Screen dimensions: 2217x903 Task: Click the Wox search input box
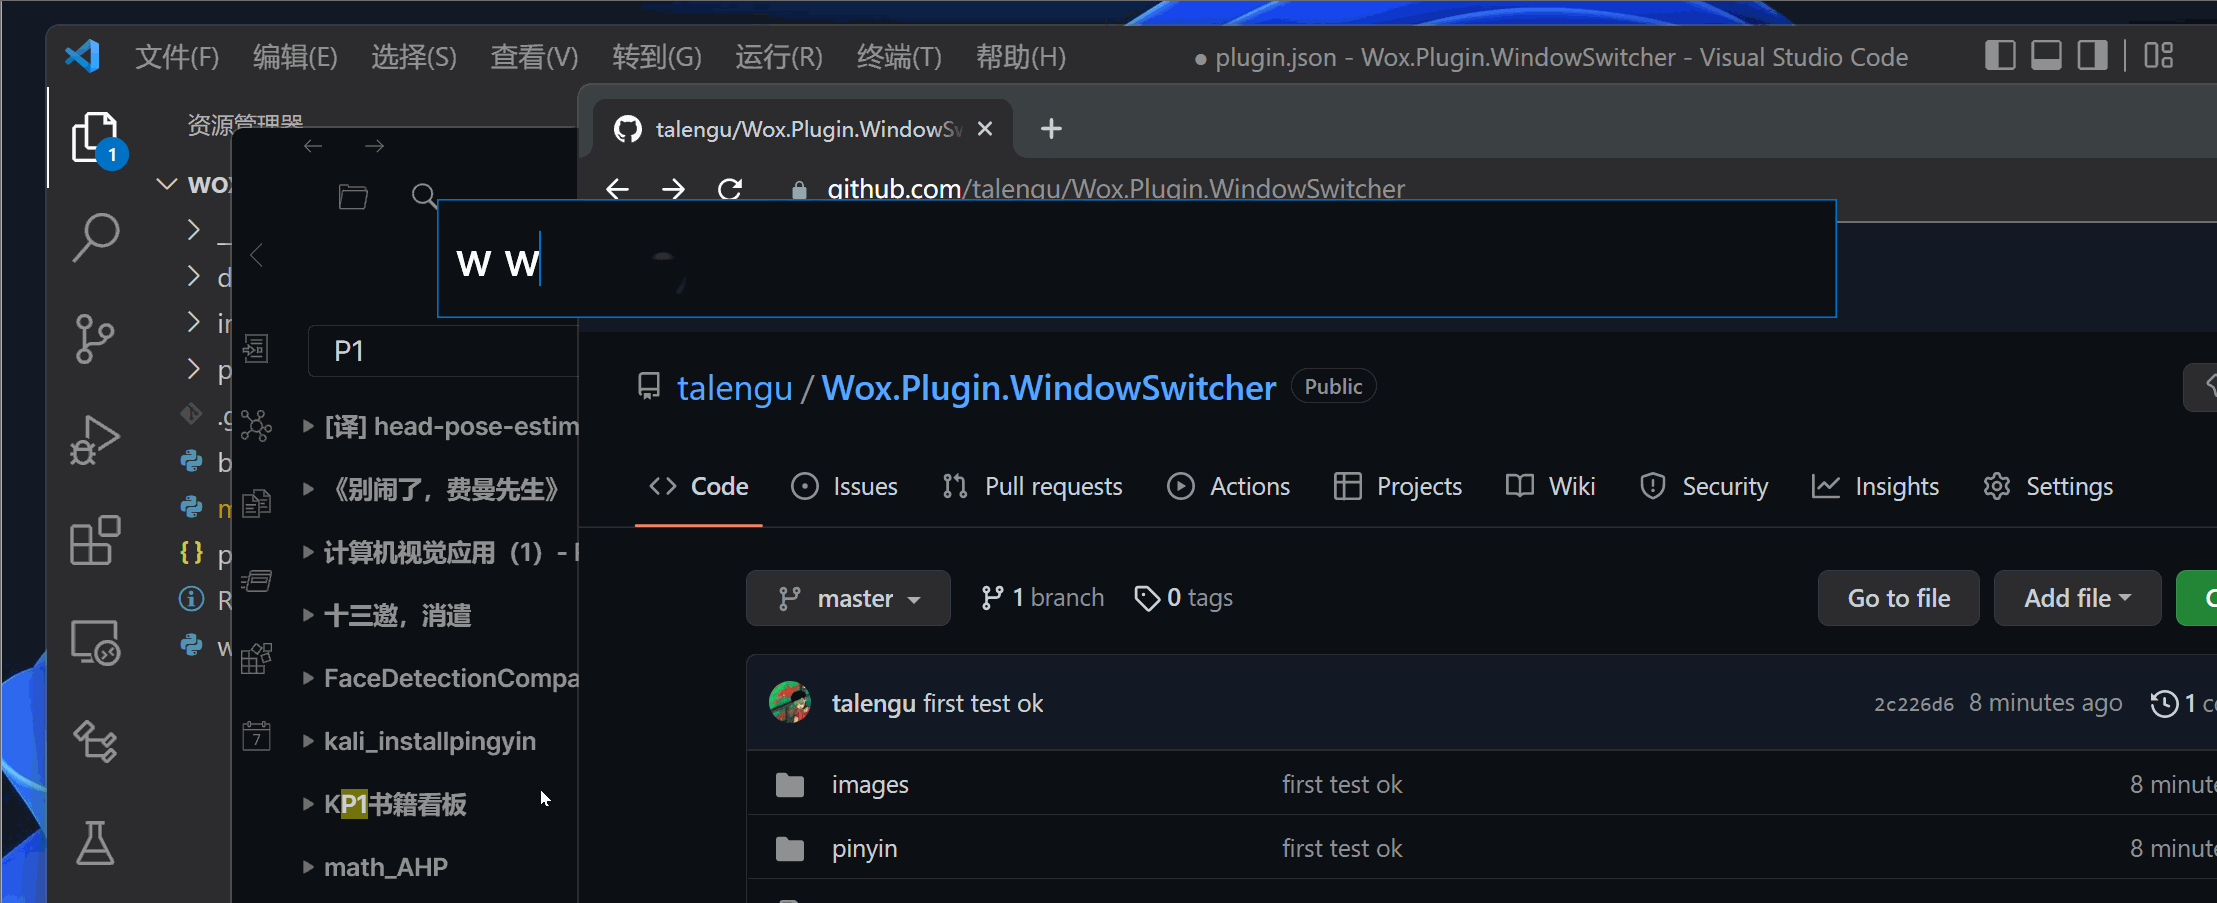pos(1136,260)
